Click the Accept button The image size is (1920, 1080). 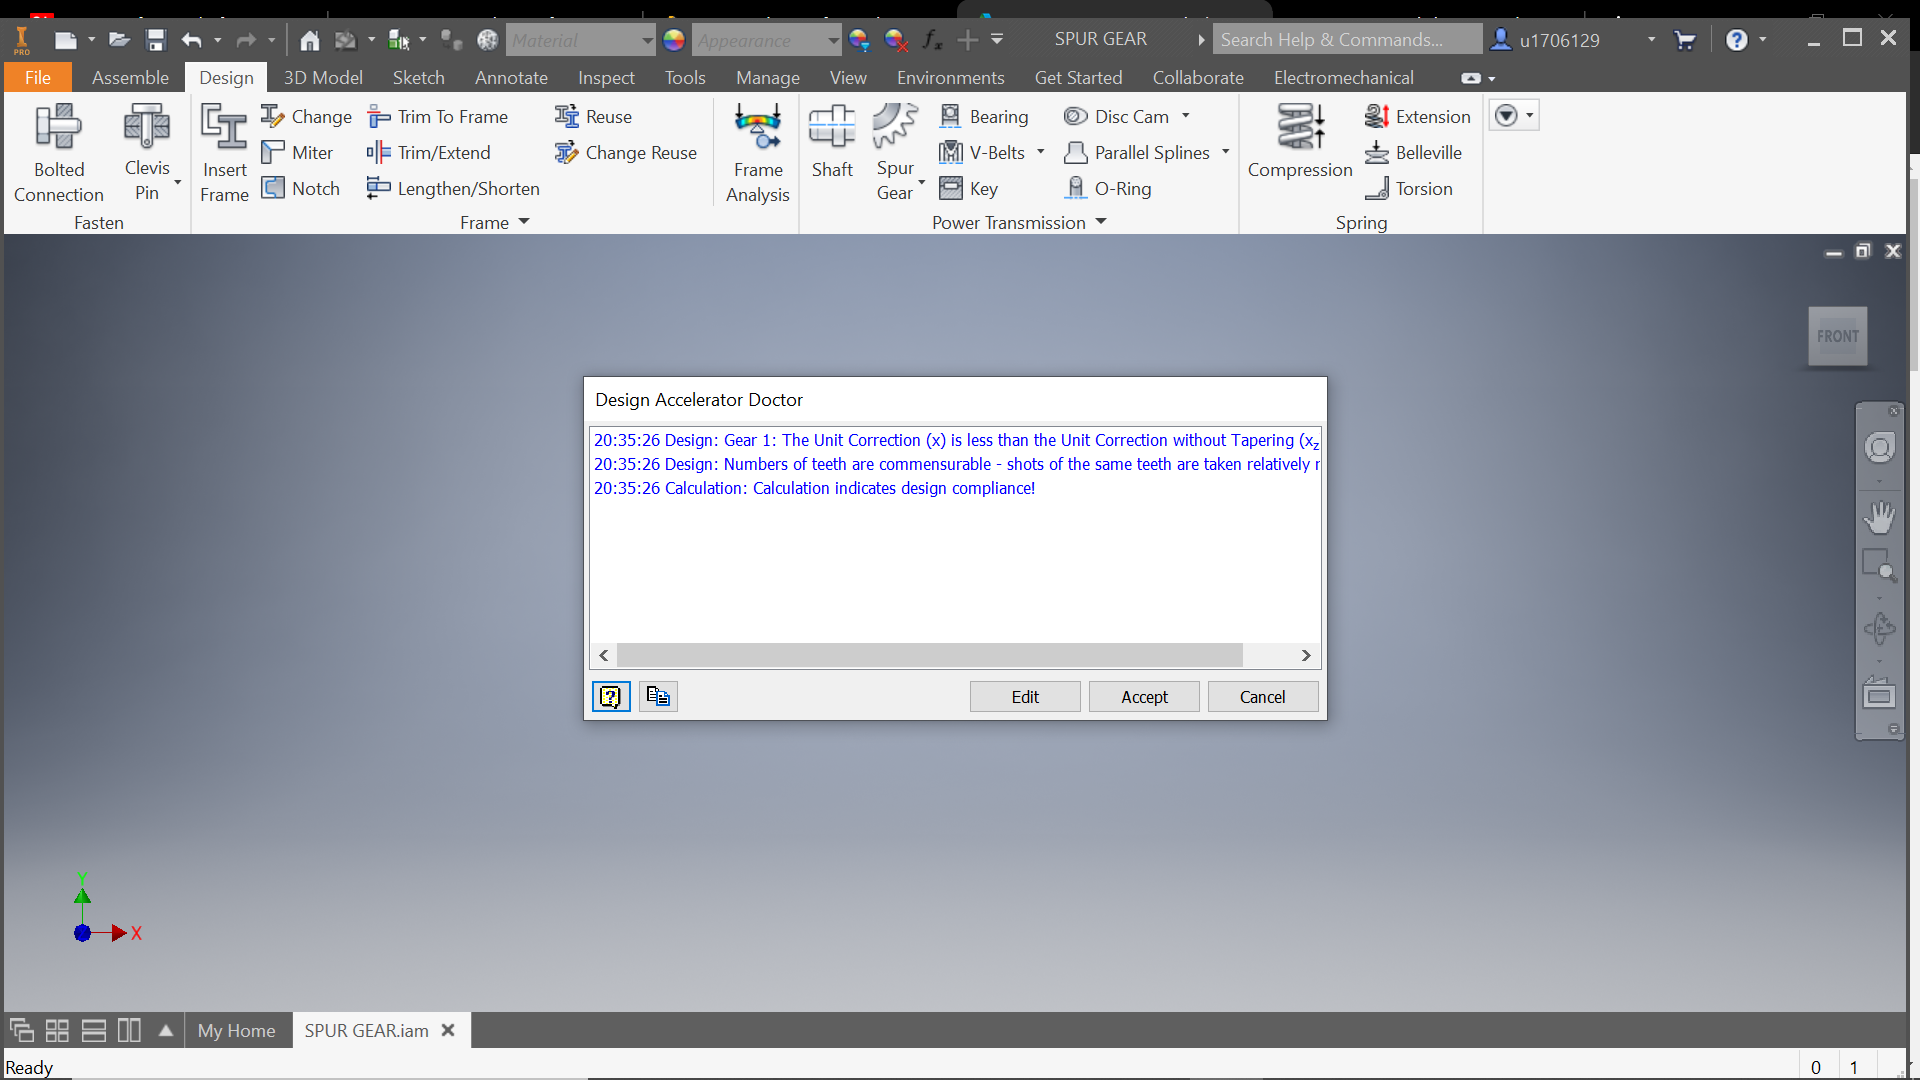pos(1143,696)
